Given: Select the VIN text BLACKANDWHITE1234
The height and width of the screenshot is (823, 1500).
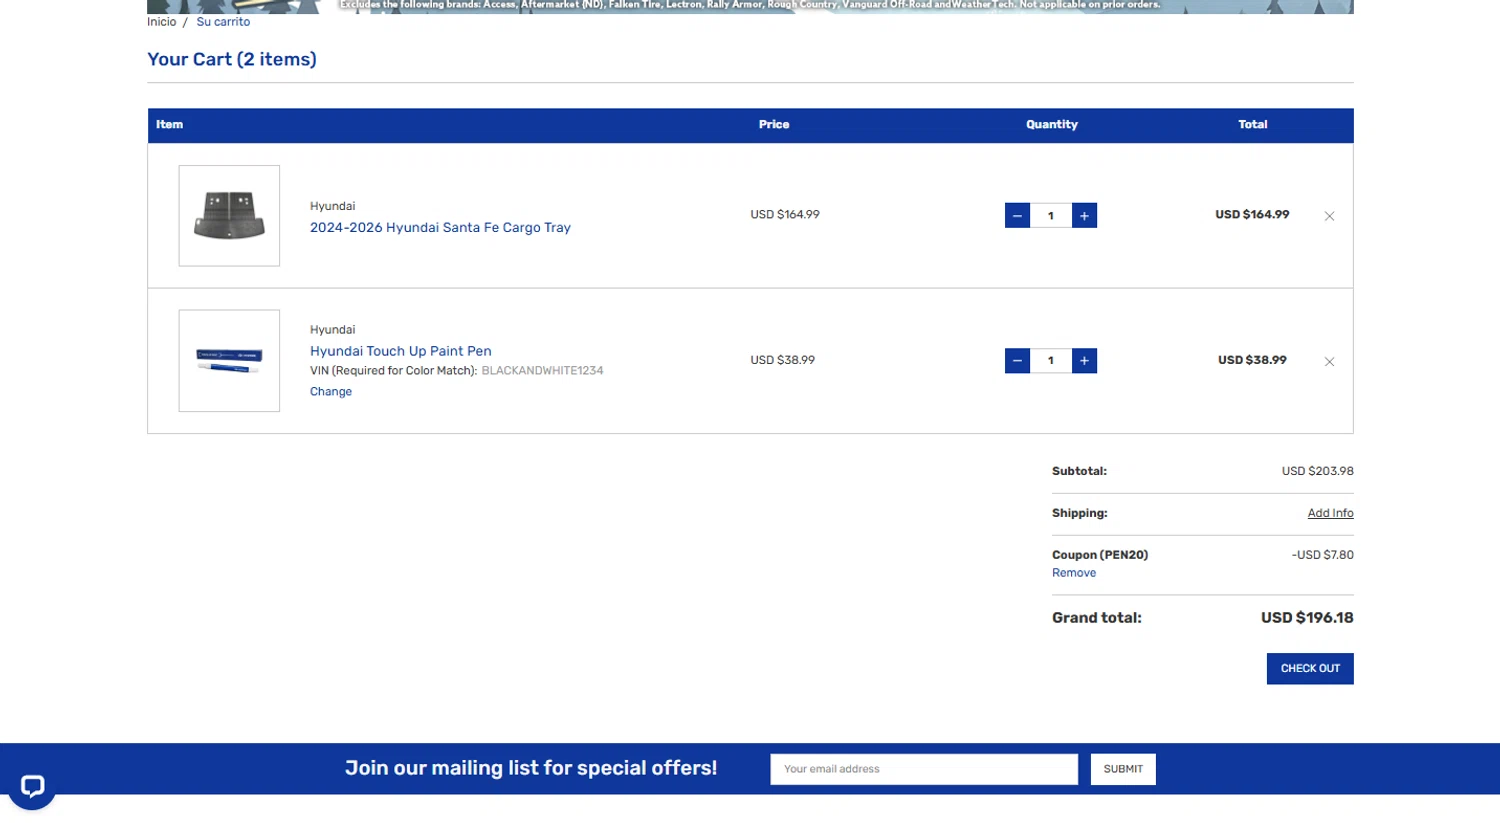Looking at the screenshot, I should coord(542,371).
